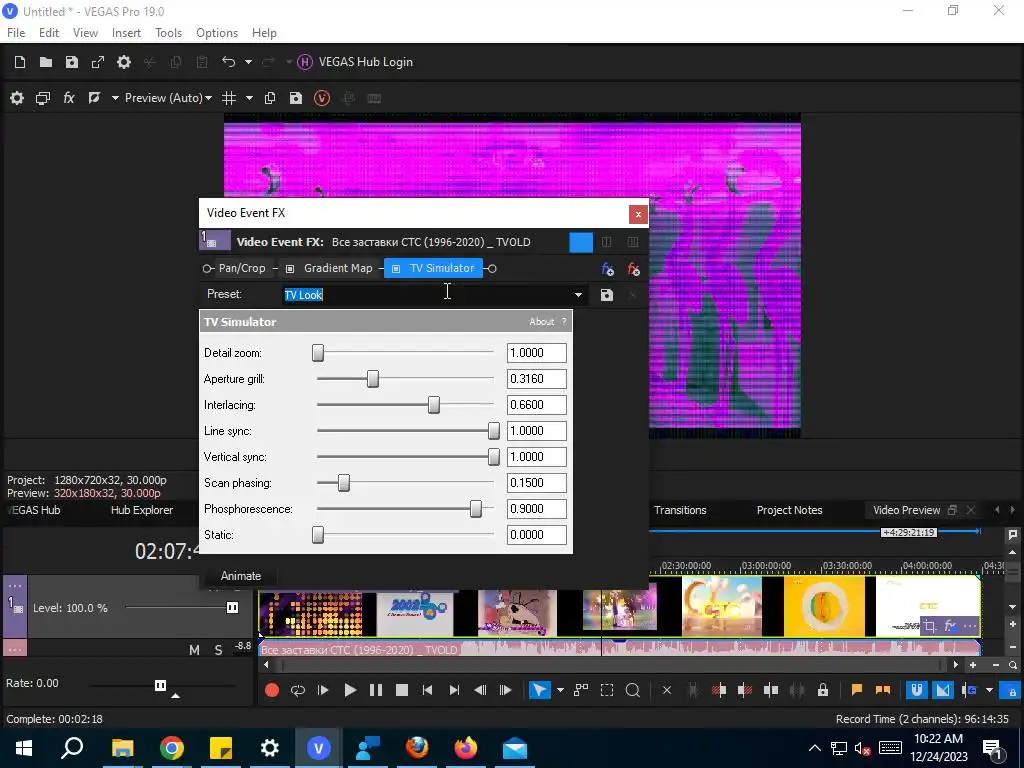Click the Render As export icon

[98, 62]
